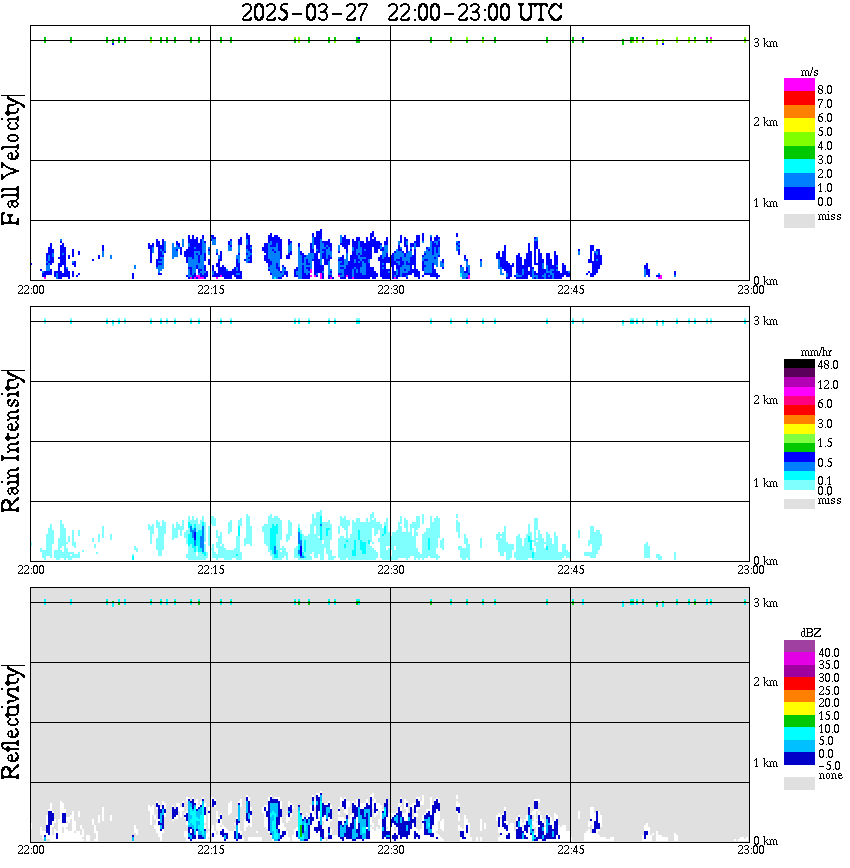
Task: Select red swatch in Rain Intensity legend
Action: point(799,410)
